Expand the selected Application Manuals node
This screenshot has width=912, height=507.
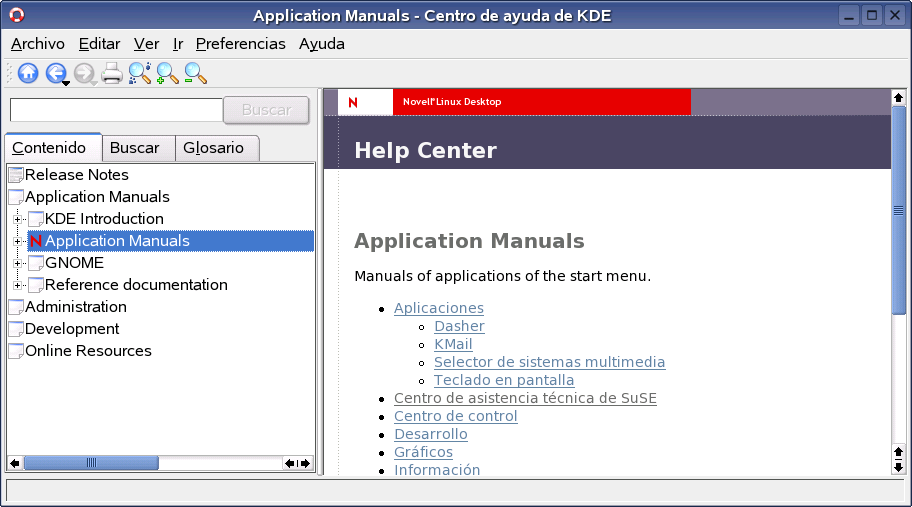17,241
